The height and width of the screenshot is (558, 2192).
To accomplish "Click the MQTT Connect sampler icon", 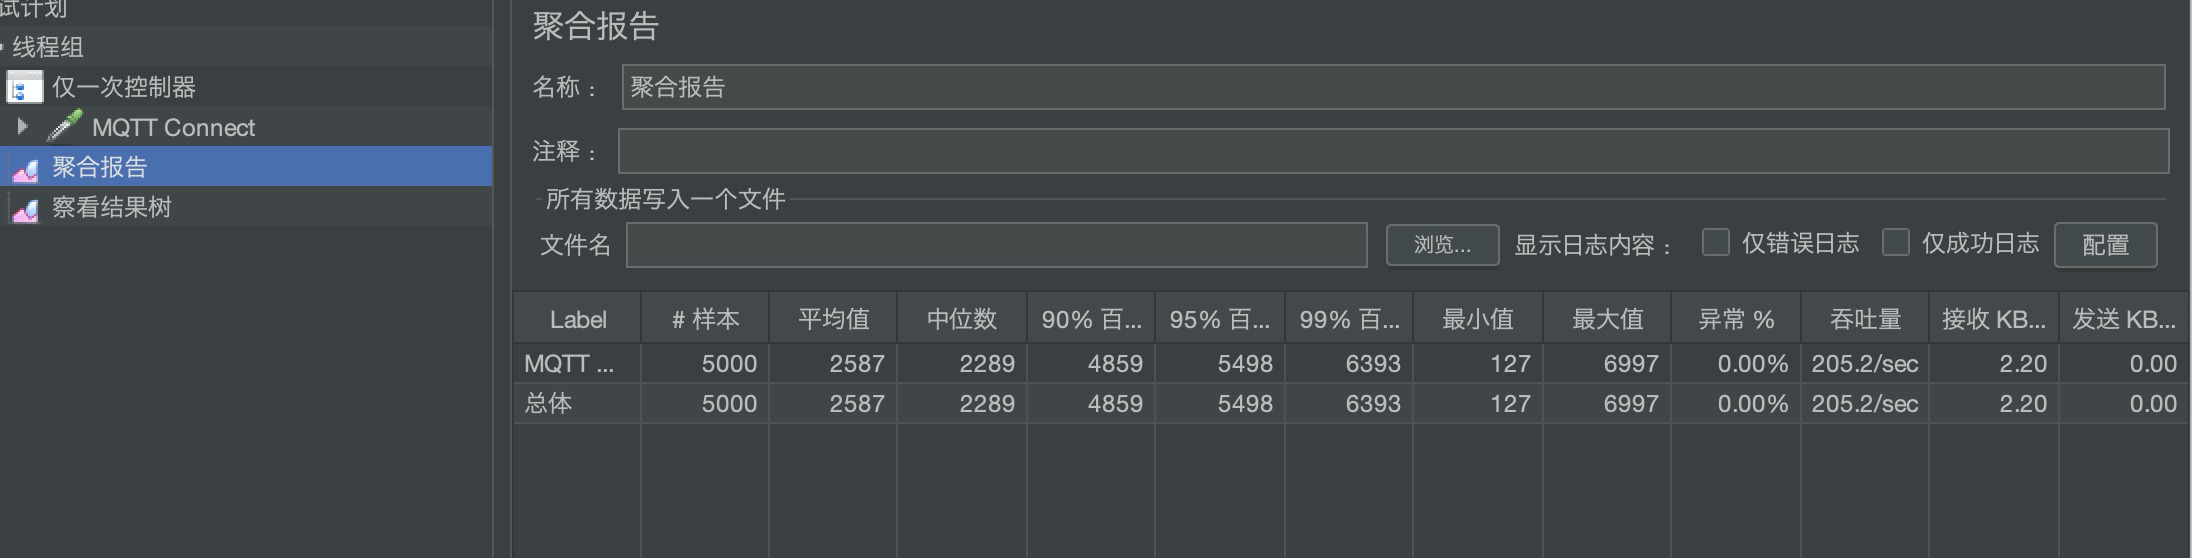I will click(65, 127).
